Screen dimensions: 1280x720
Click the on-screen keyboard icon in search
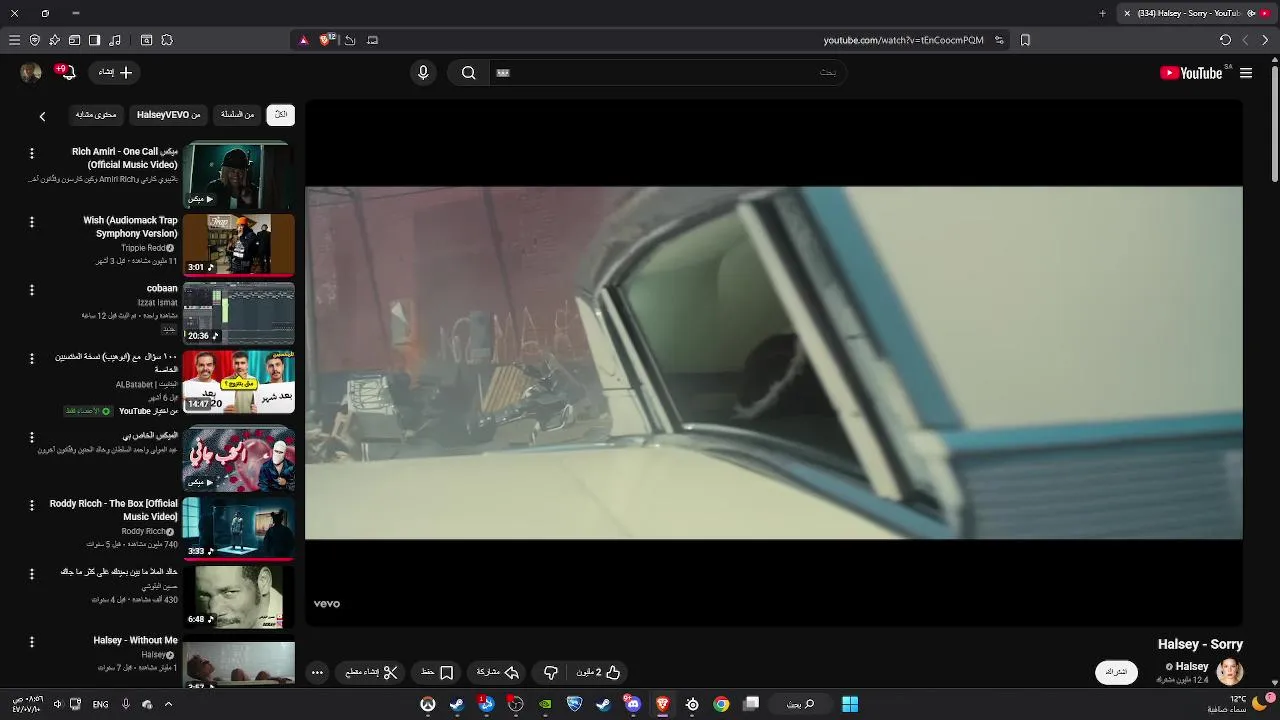503,72
